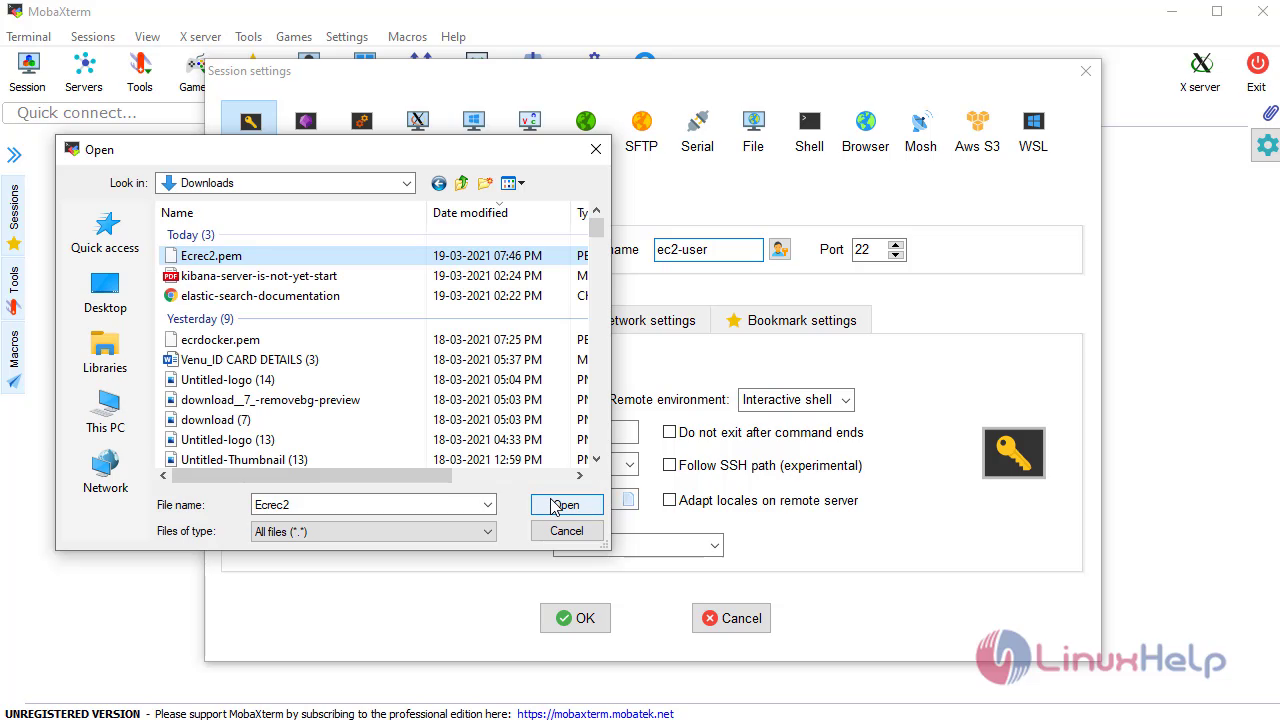Open the Help menu

453,37
